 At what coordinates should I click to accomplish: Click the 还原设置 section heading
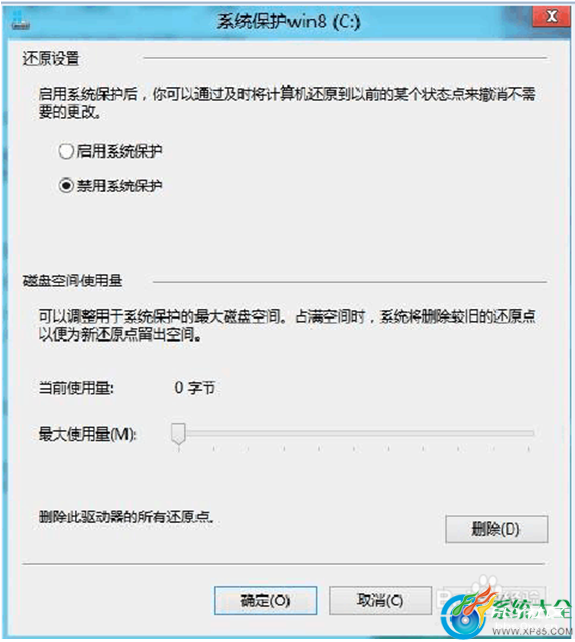(x=51, y=59)
